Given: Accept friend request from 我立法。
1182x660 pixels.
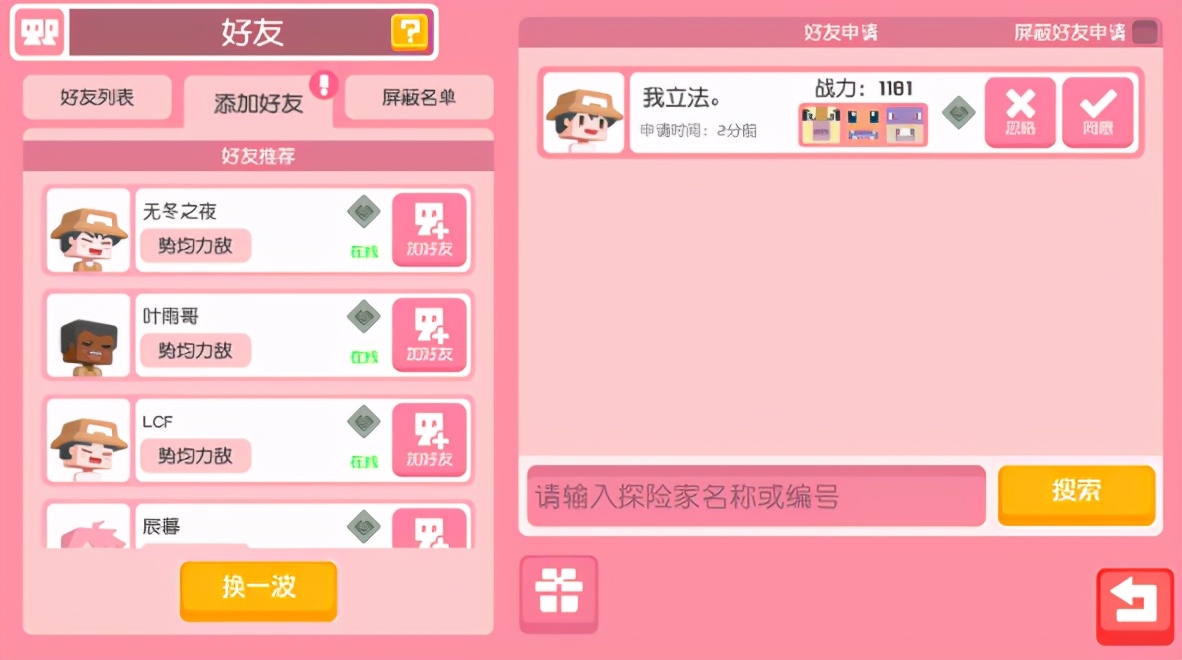Looking at the screenshot, I should [x=1098, y=112].
